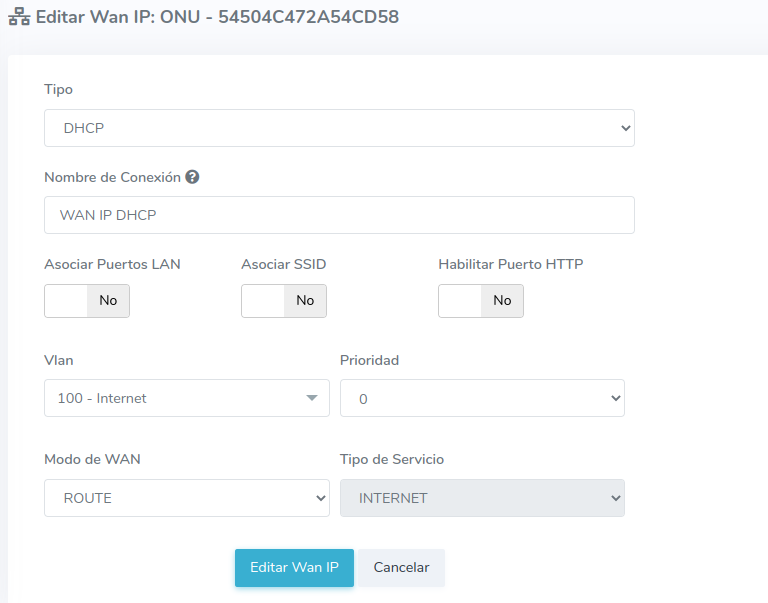Click the help icon next to Nombre de Conexión
The height and width of the screenshot is (603, 768).
[192, 177]
